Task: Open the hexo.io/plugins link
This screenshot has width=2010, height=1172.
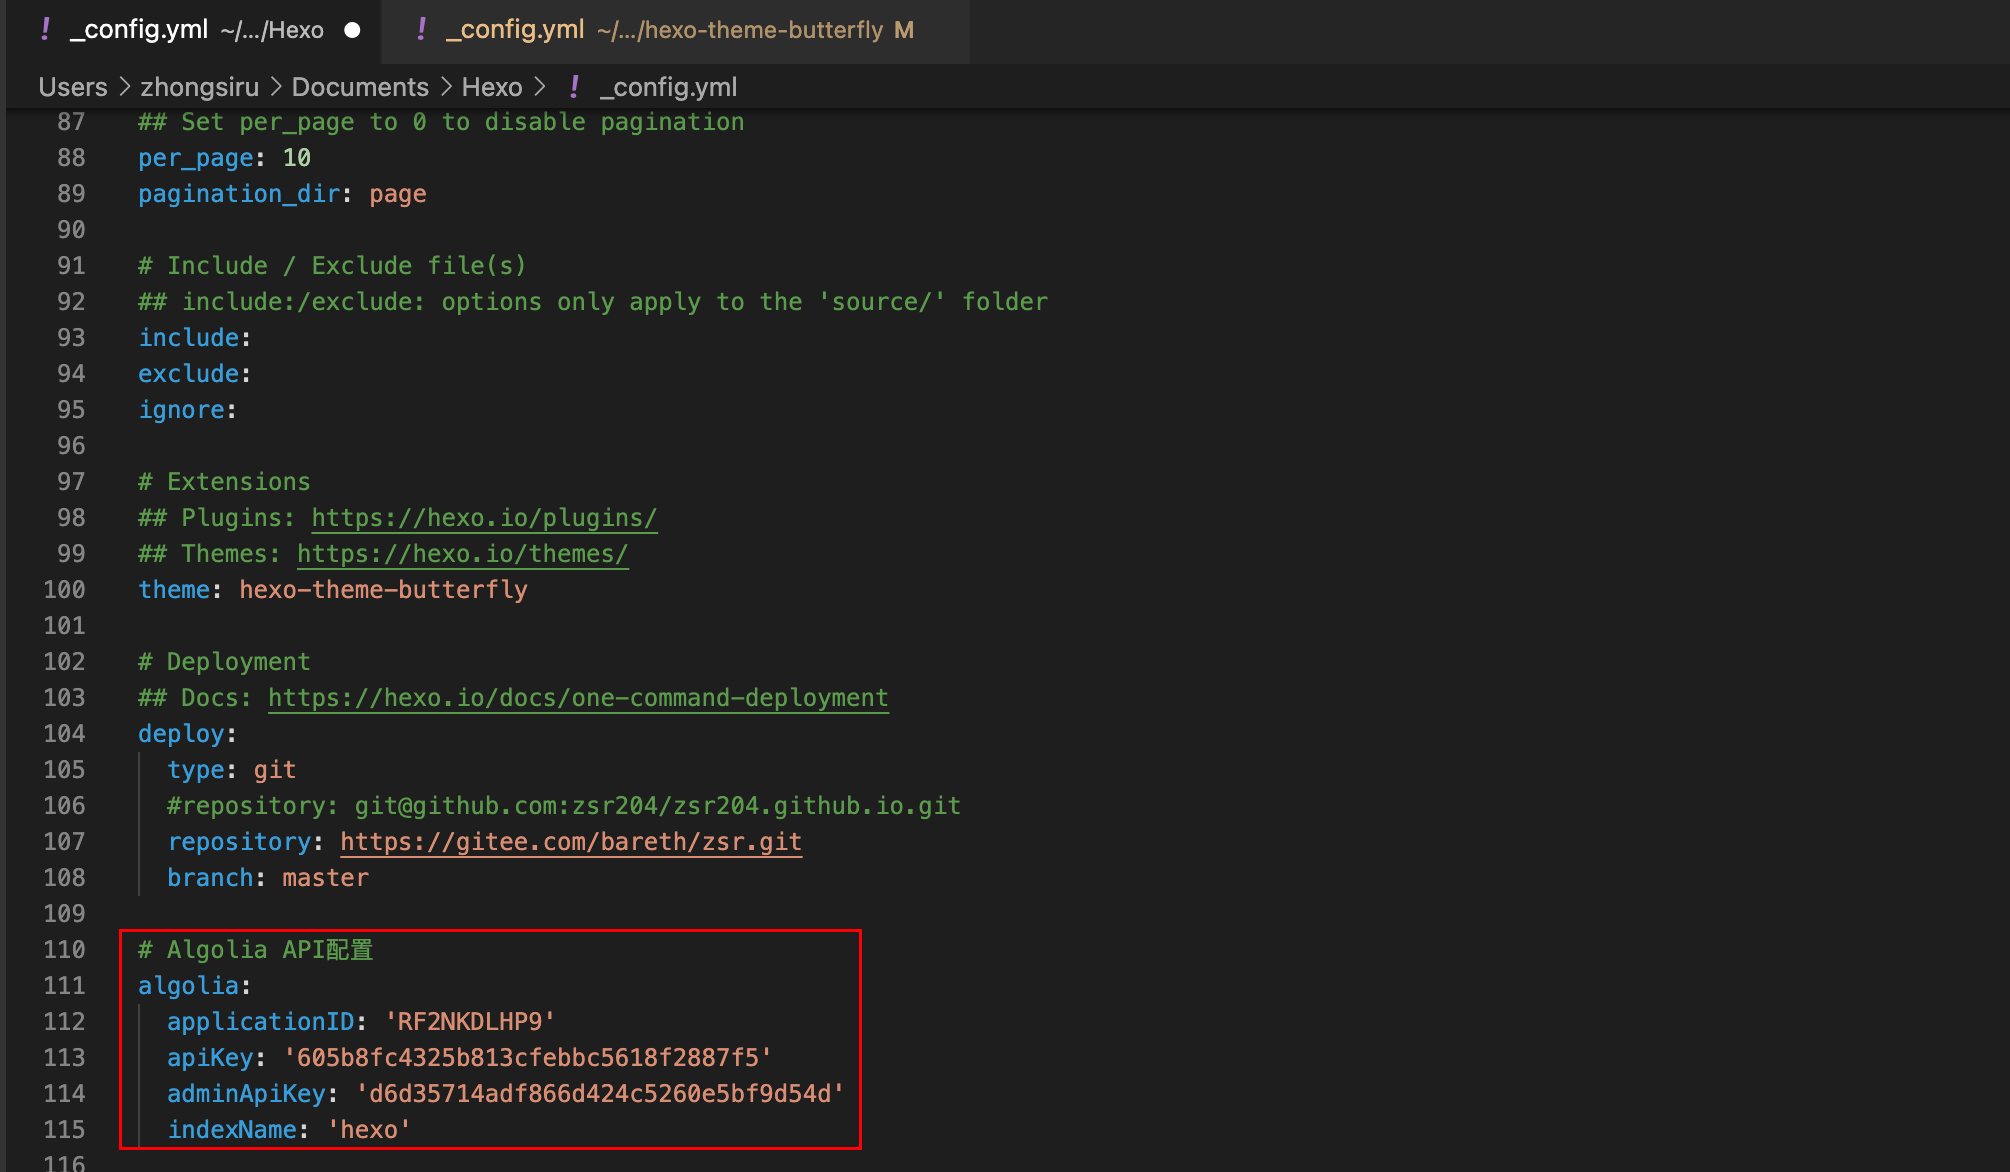Action: pyautogui.click(x=484, y=518)
